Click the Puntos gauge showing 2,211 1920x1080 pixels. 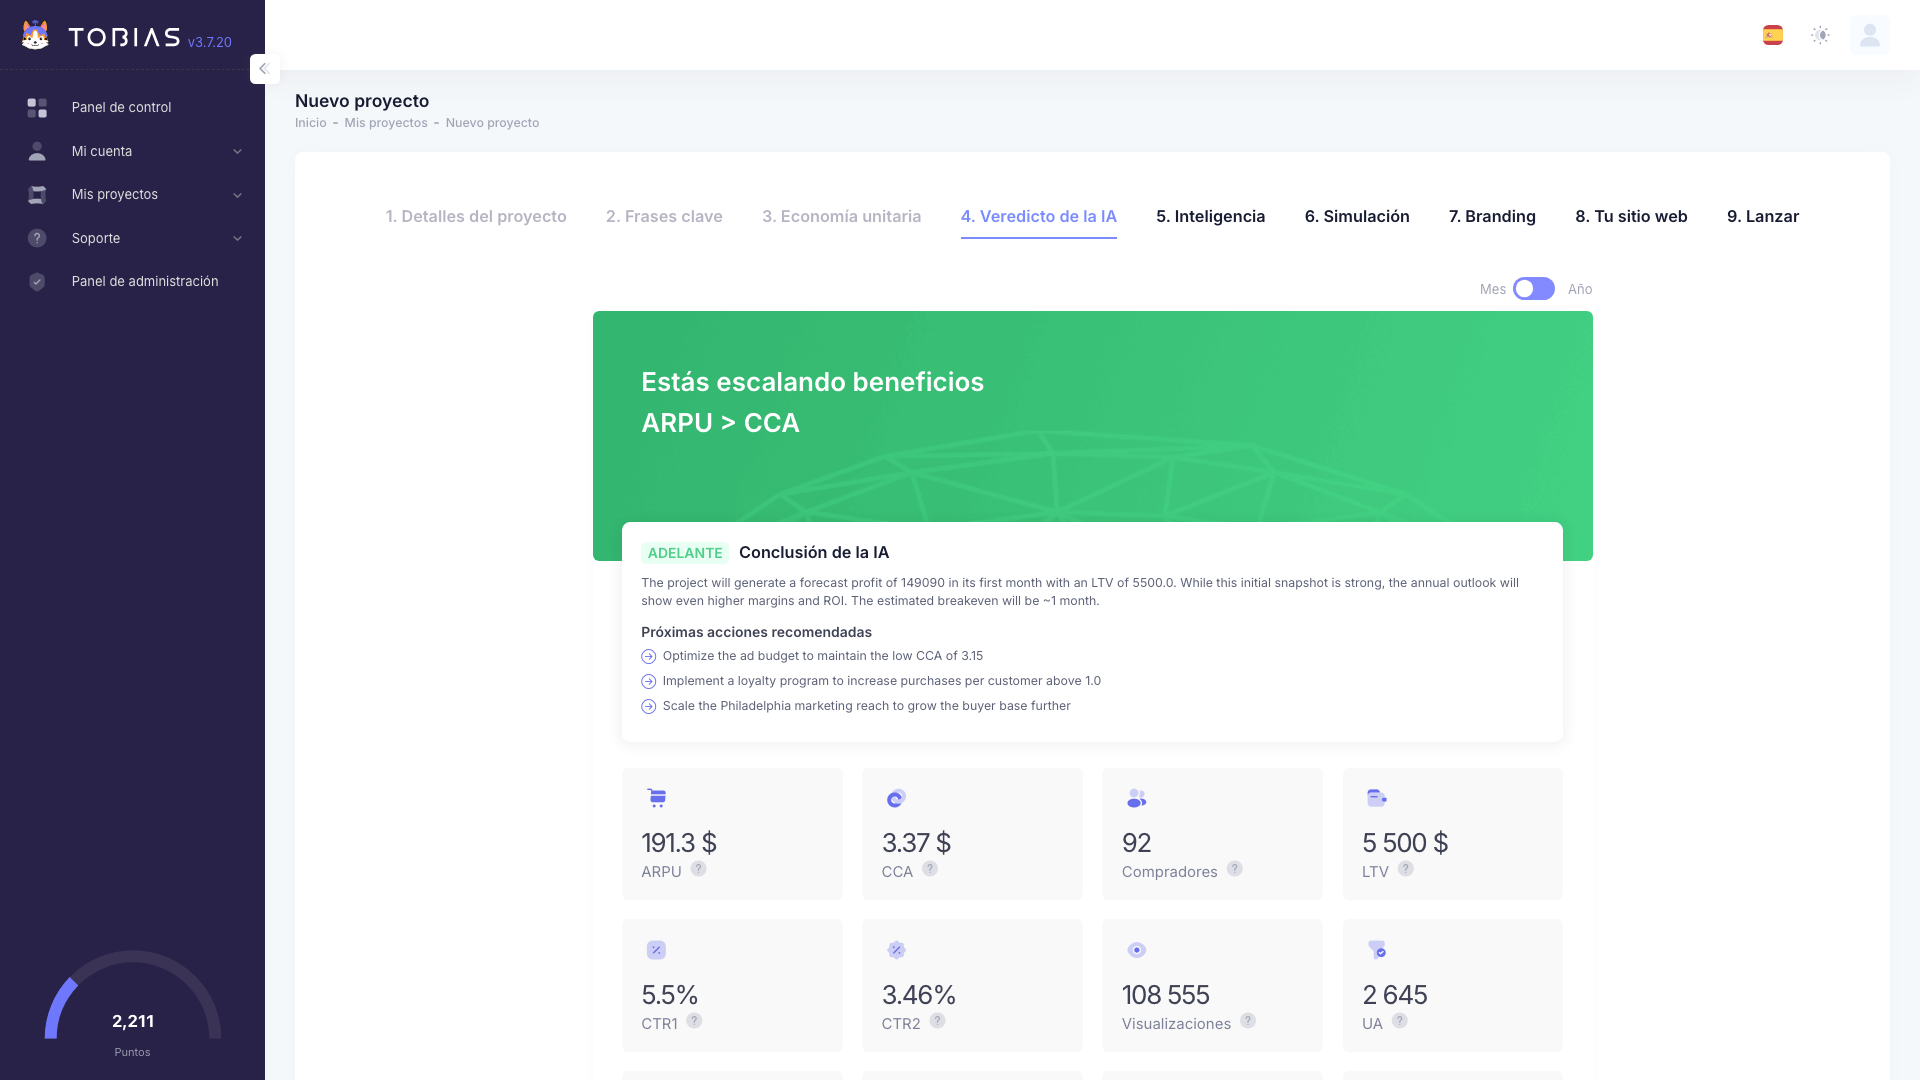(x=133, y=1004)
